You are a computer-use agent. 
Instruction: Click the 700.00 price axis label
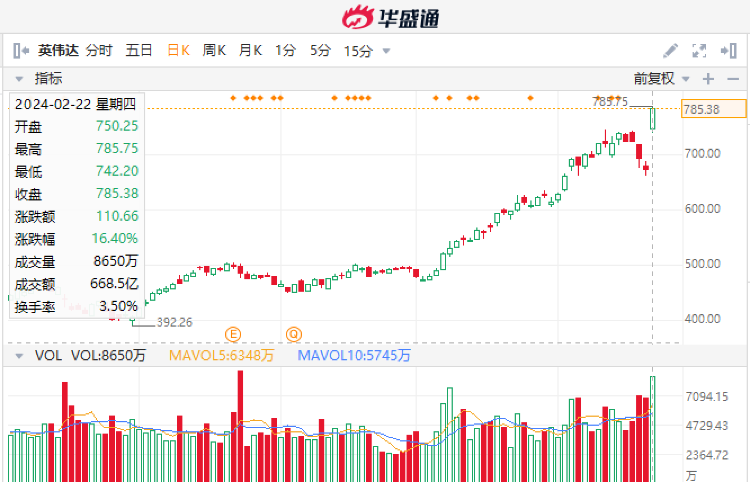click(x=703, y=153)
